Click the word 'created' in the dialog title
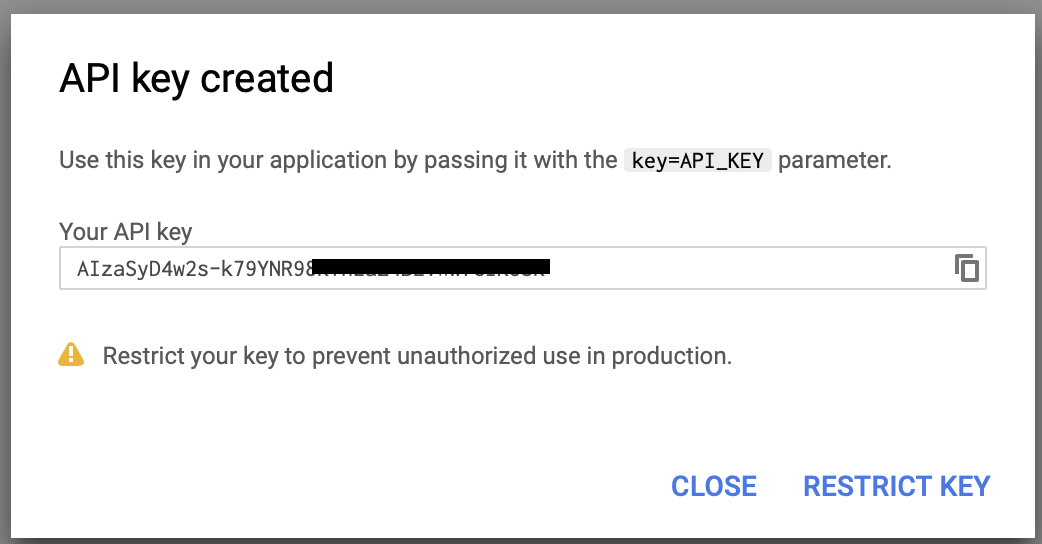This screenshot has height=544, width=1042. click(266, 78)
